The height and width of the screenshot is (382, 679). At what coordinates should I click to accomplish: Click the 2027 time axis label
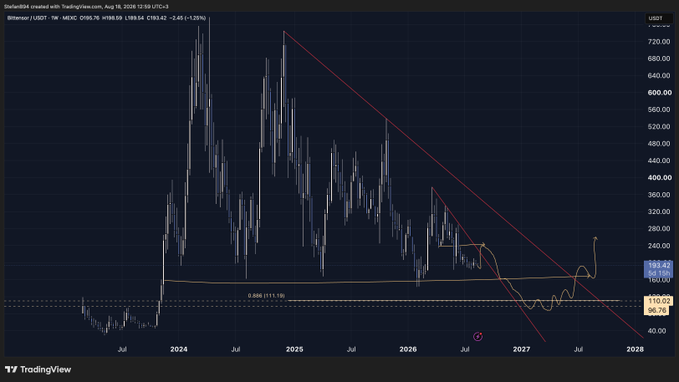(x=521, y=349)
